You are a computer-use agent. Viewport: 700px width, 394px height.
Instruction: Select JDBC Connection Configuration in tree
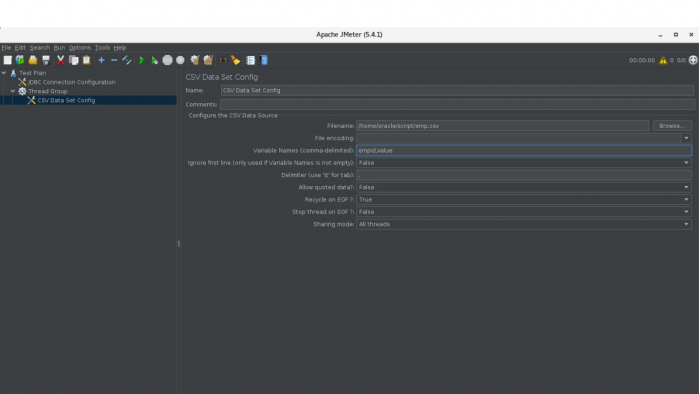coord(71,82)
